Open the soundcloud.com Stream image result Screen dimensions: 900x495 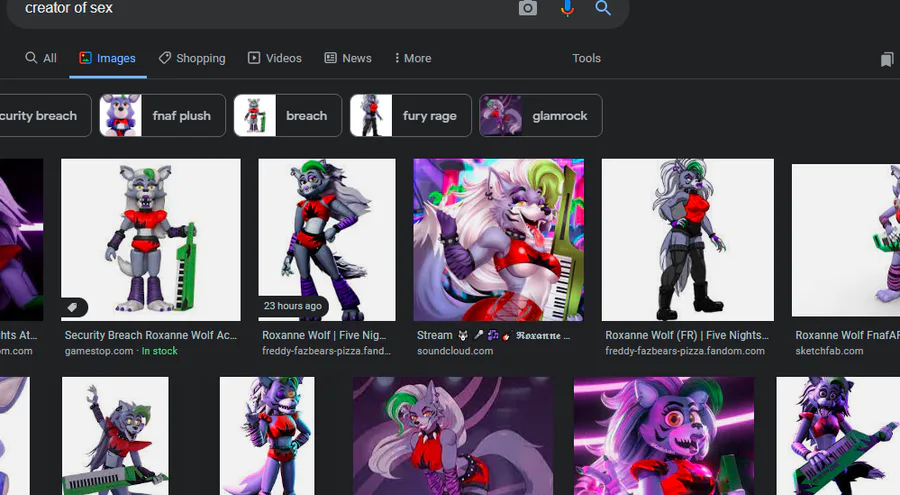pos(499,239)
